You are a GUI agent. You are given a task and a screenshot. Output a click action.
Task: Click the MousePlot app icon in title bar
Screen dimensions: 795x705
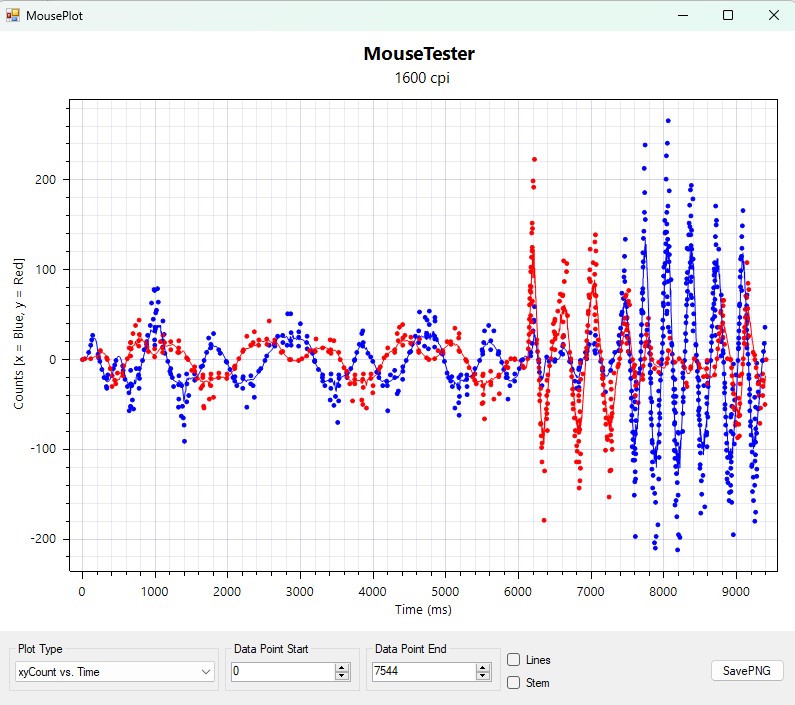13,16
